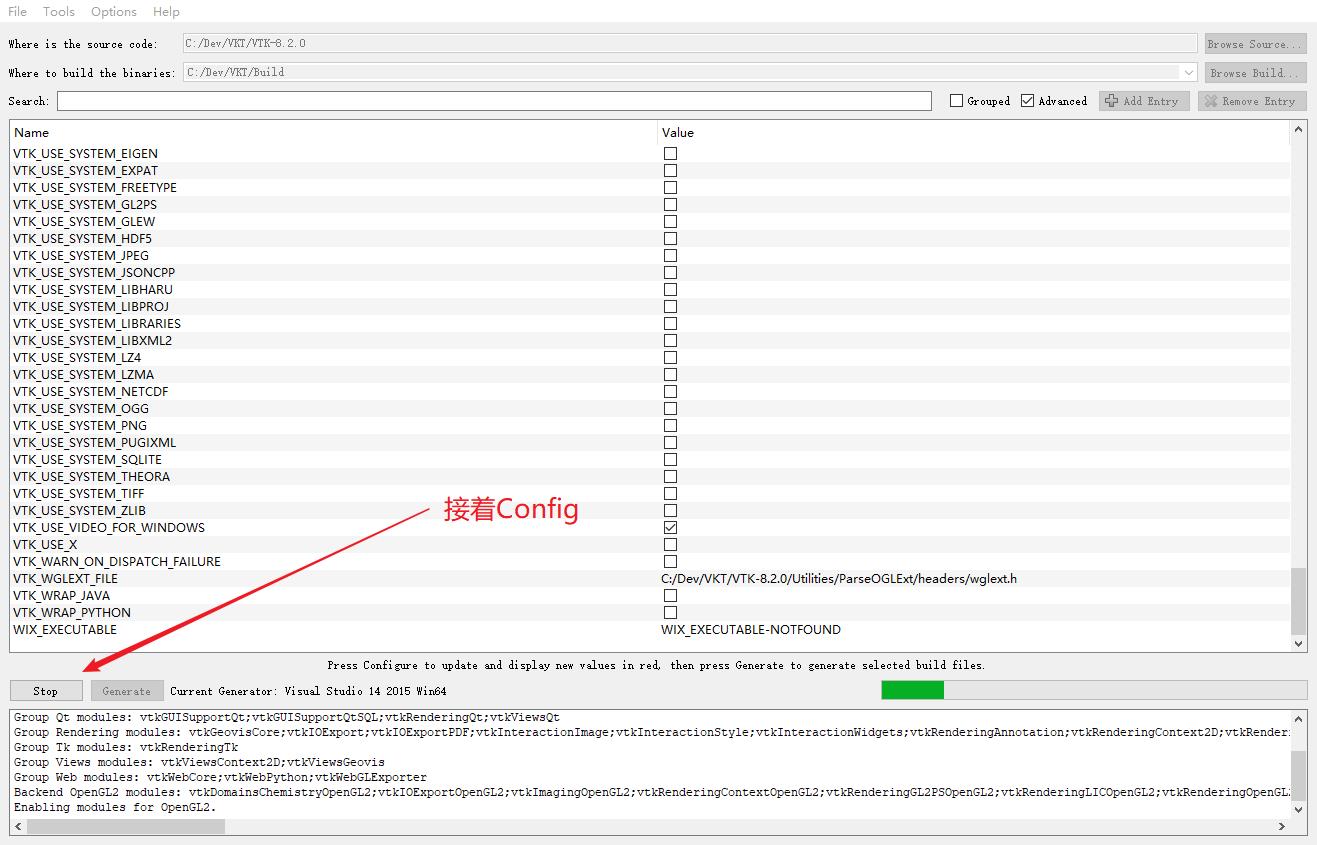Screen dimensions: 1317x845
Task: Click the cache list scroll-down arrow
Action: (x=1299, y=645)
